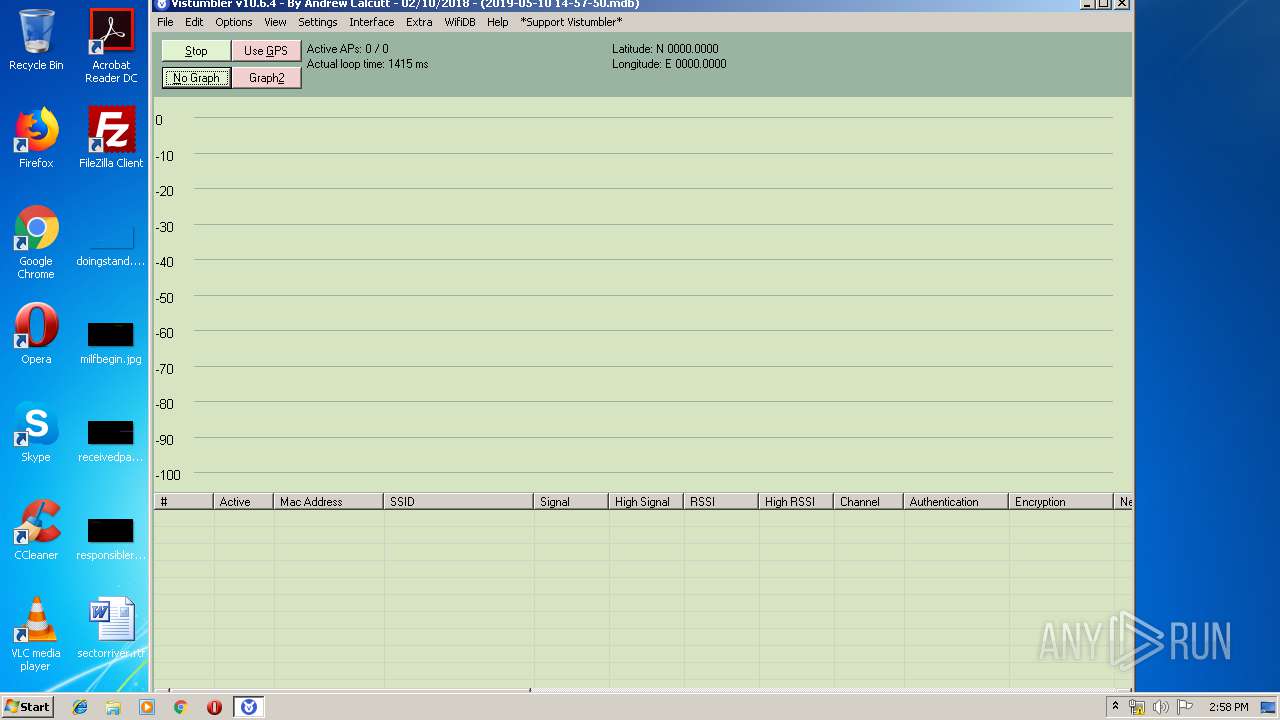Screen dimensions: 1280x720
Task: Open the Firefox desktop icon
Action: pos(36,138)
